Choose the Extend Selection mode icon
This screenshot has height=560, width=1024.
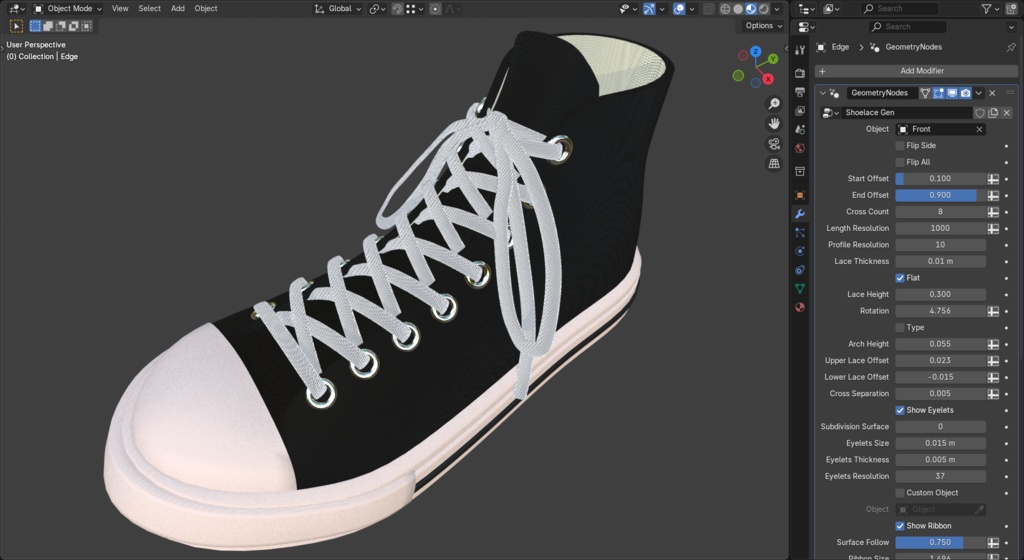48,26
